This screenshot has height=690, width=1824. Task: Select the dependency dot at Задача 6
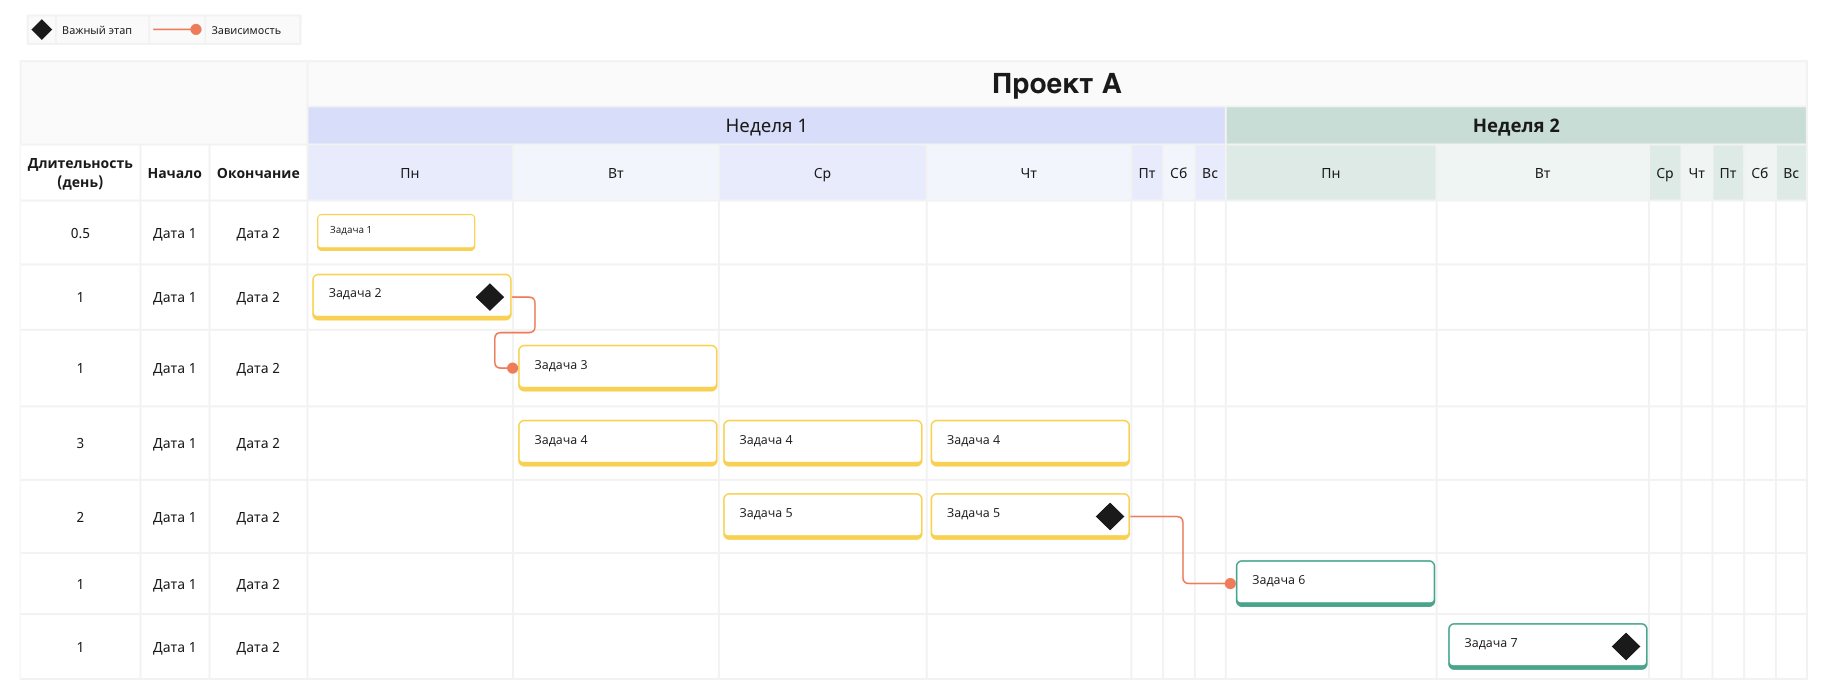coord(1230,583)
